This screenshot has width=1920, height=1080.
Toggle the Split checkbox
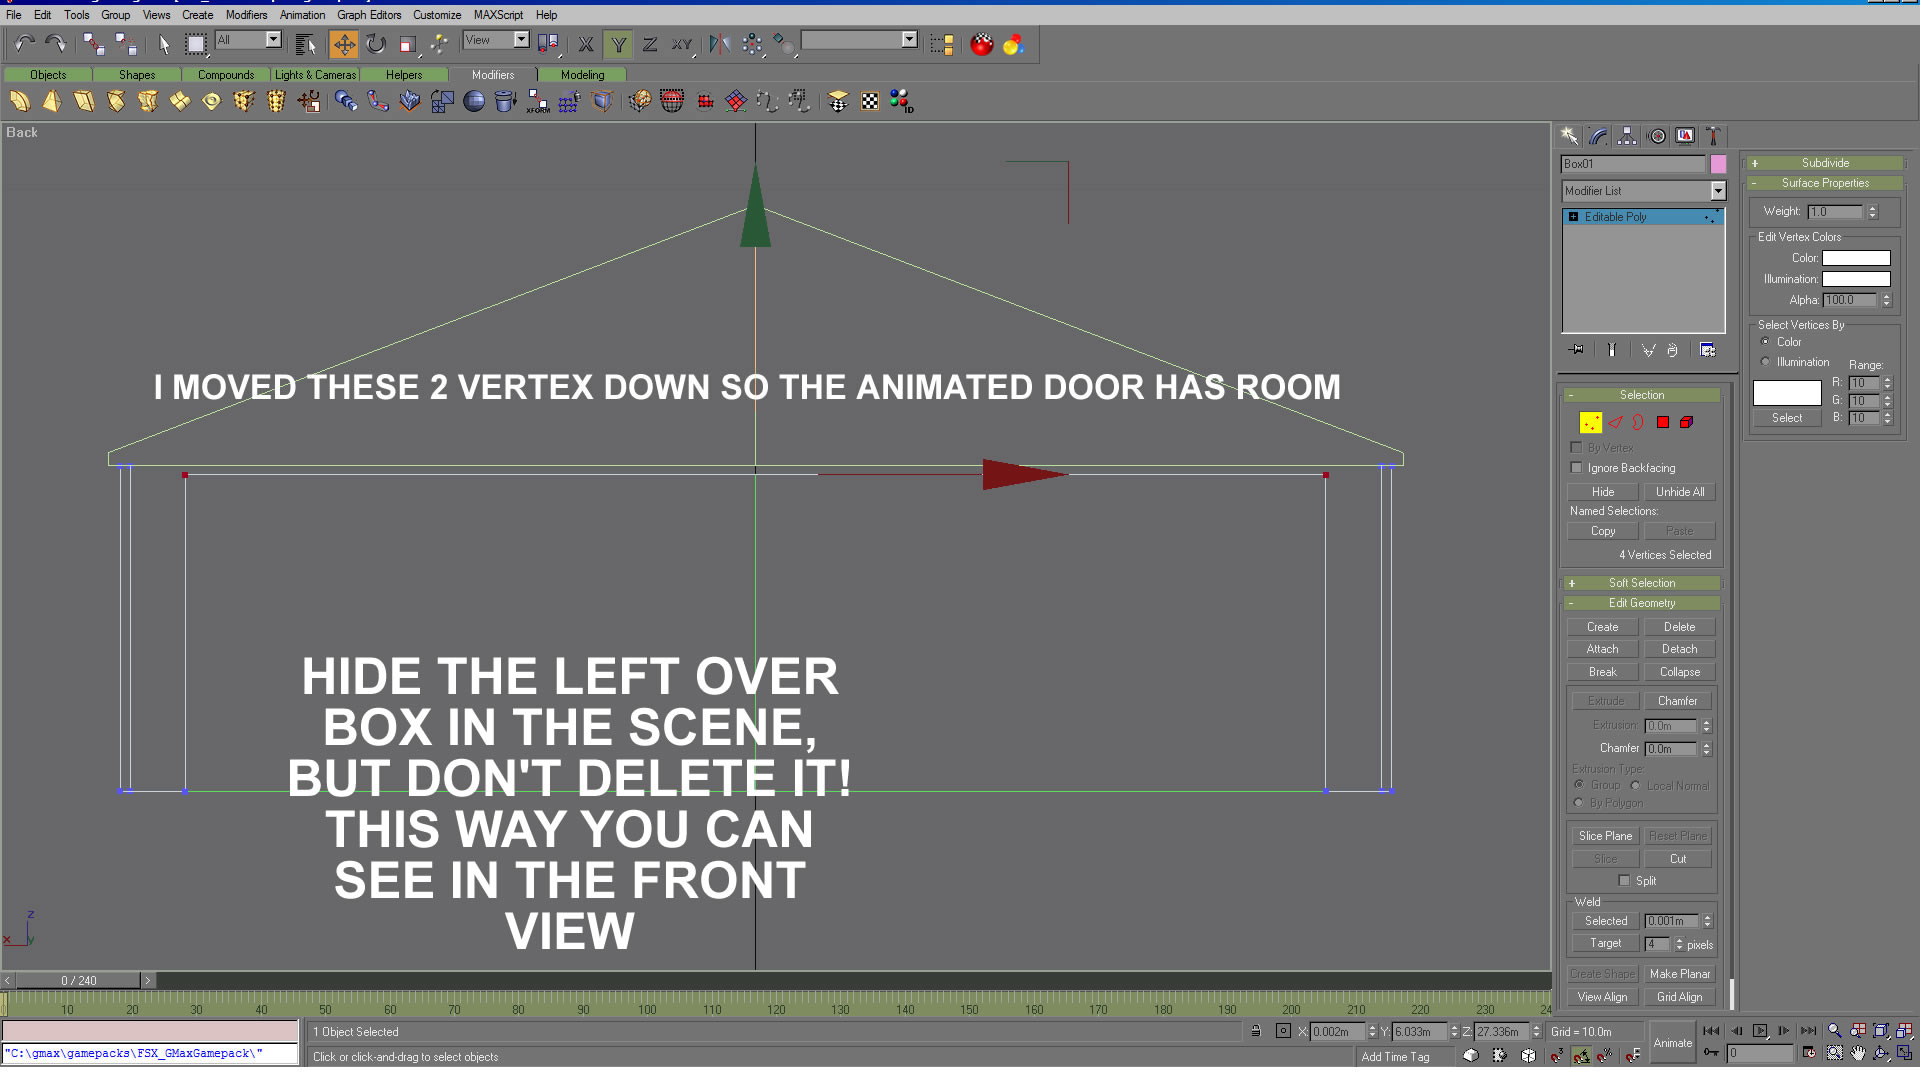(x=1624, y=881)
